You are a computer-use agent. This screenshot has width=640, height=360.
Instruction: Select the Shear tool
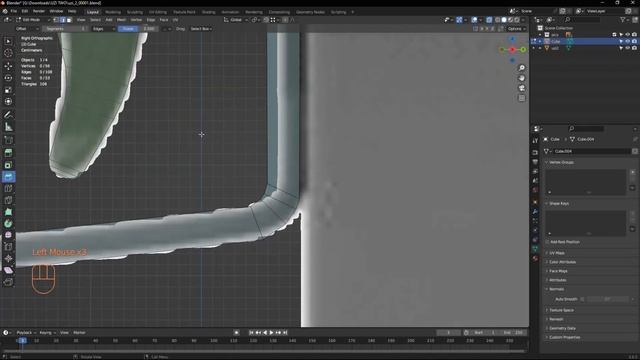(8, 270)
